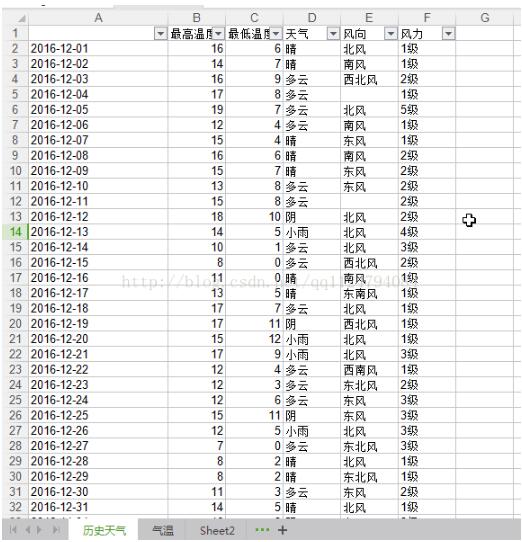The width and height of the screenshot is (522, 542).
Task: Click the 4级 cell for 2016-12-13
Action: [x=427, y=232]
